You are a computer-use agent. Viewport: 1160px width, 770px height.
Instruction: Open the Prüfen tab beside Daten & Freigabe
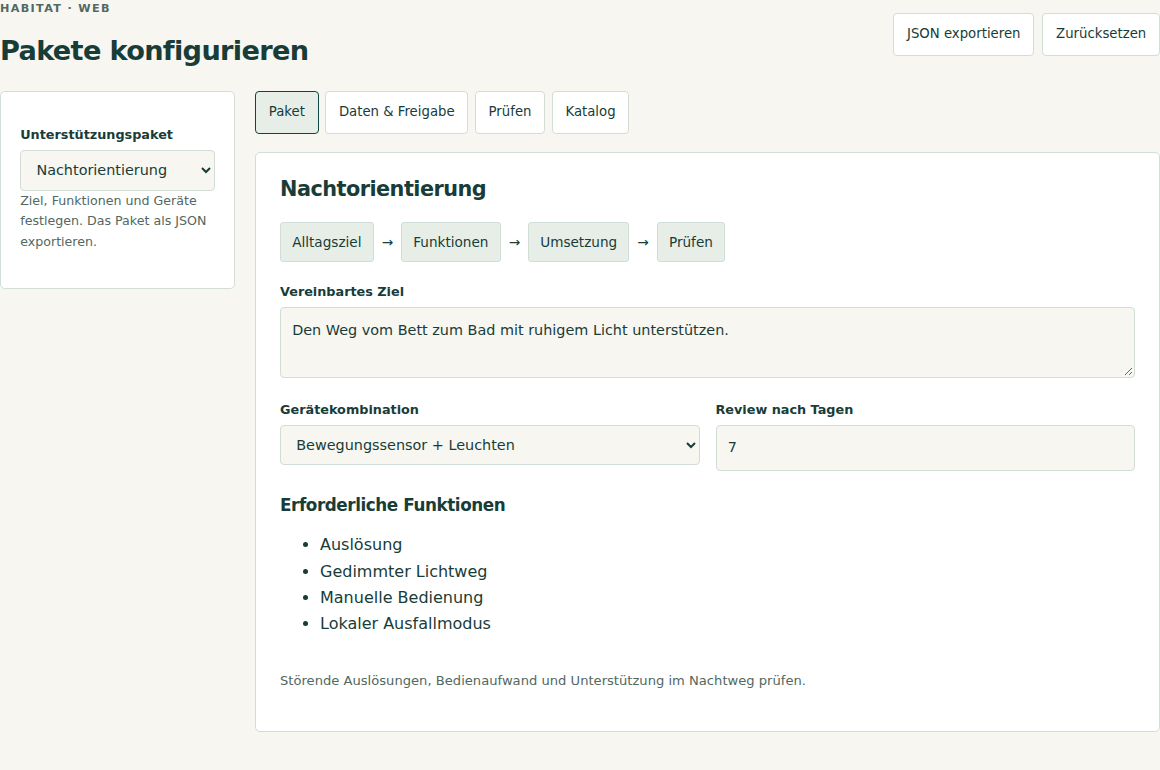pyautogui.click(x=510, y=112)
